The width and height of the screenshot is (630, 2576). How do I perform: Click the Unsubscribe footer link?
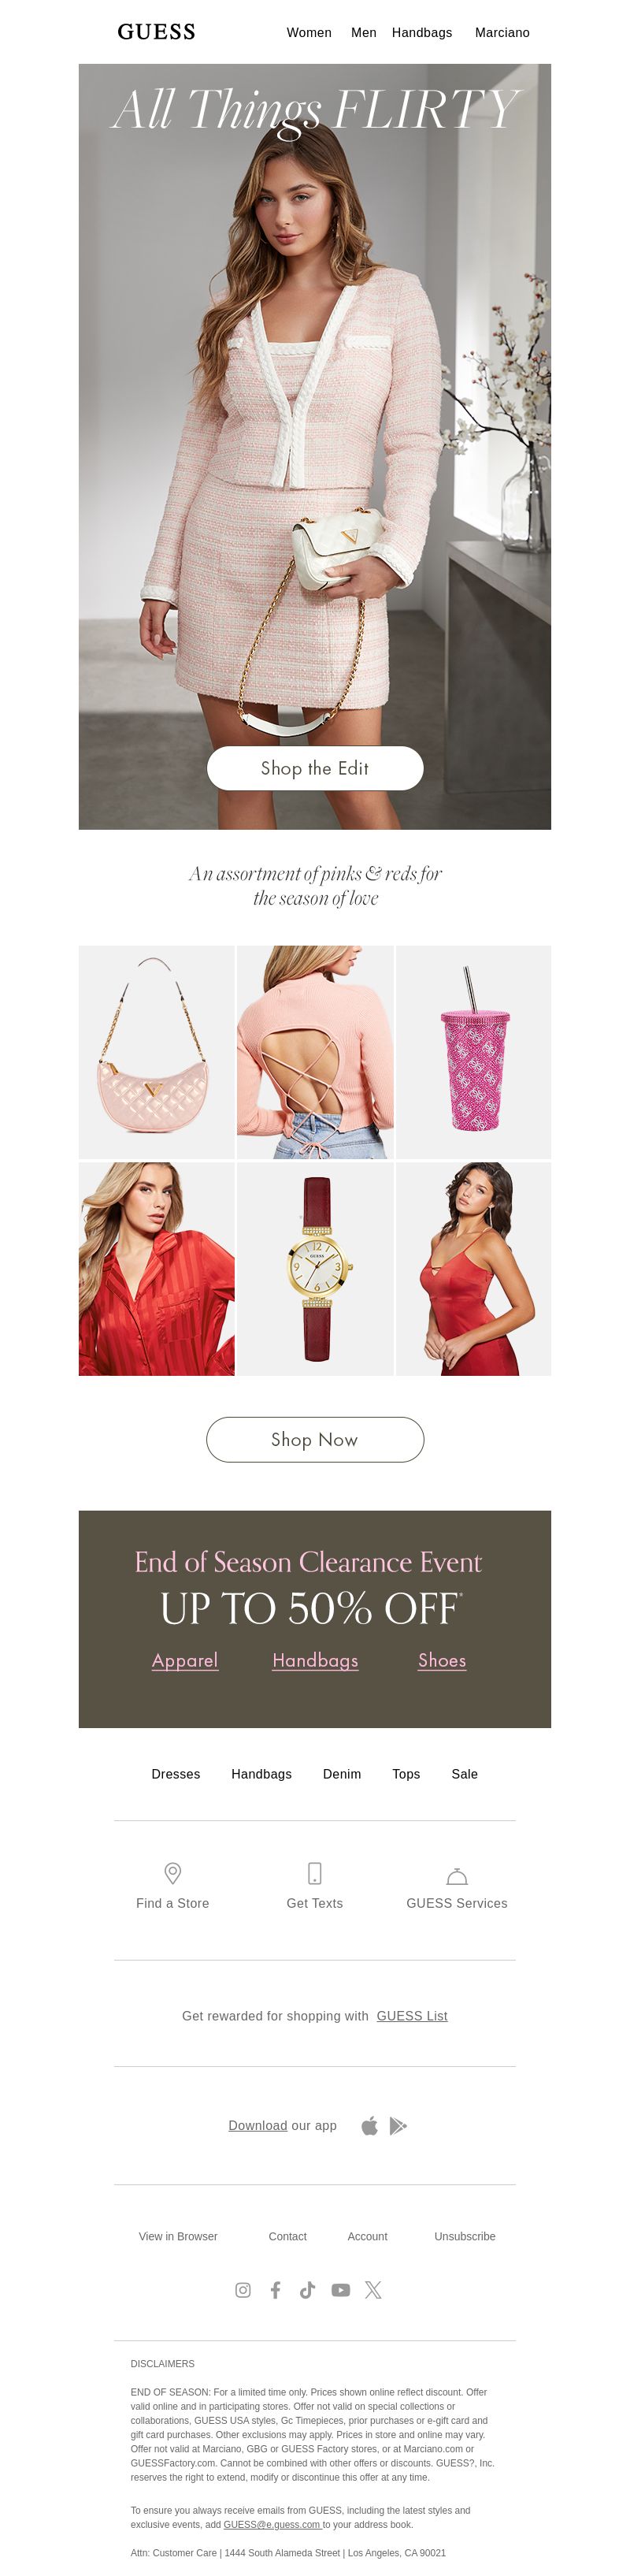pos(465,2236)
